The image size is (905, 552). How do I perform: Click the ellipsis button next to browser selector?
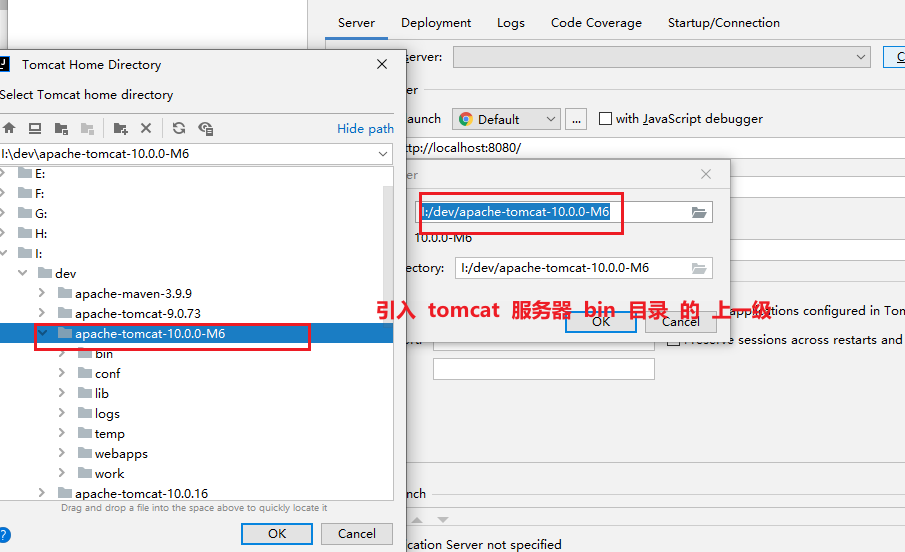pos(576,120)
